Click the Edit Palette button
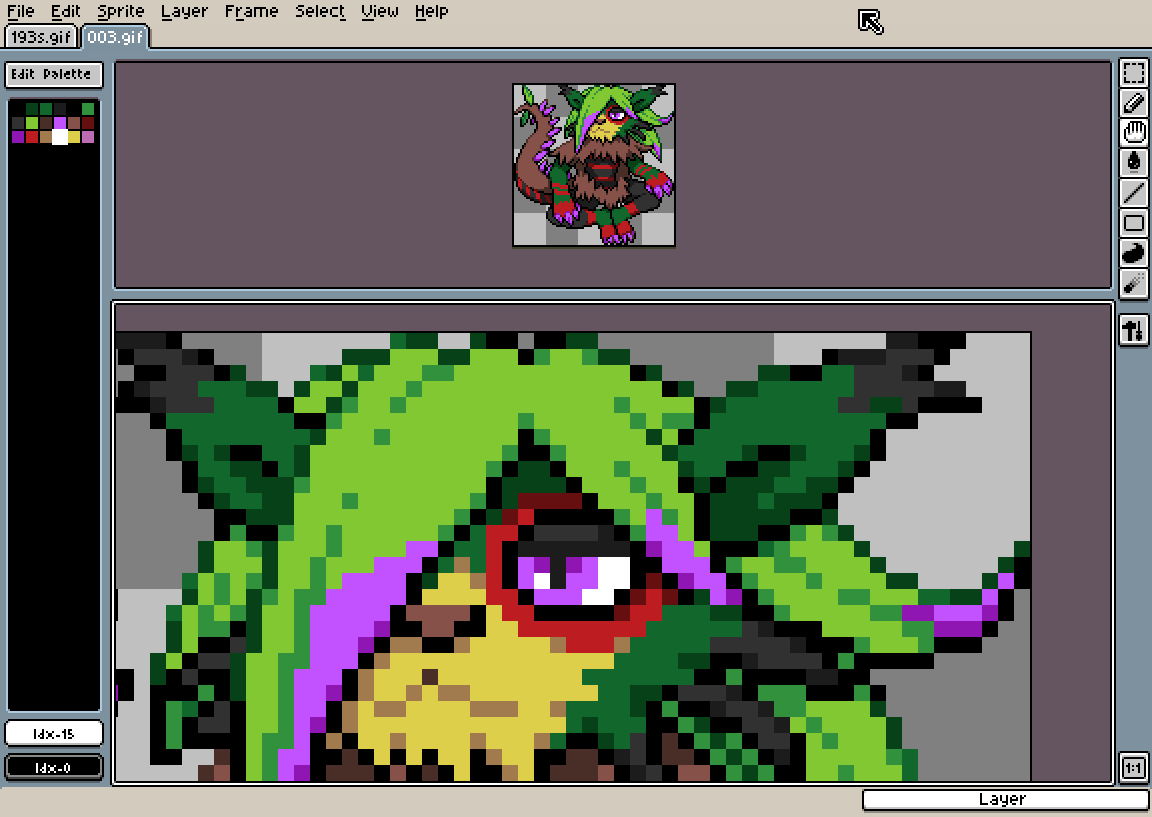 [x=53, y=74]
